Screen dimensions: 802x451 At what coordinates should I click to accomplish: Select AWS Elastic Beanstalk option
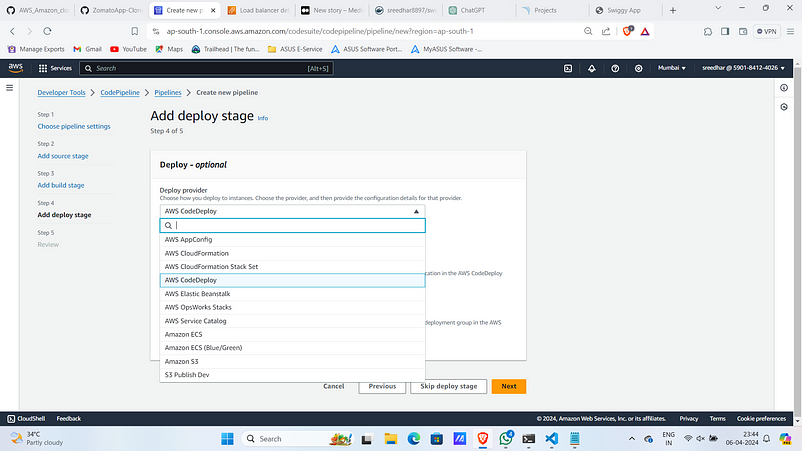point(292,294)
